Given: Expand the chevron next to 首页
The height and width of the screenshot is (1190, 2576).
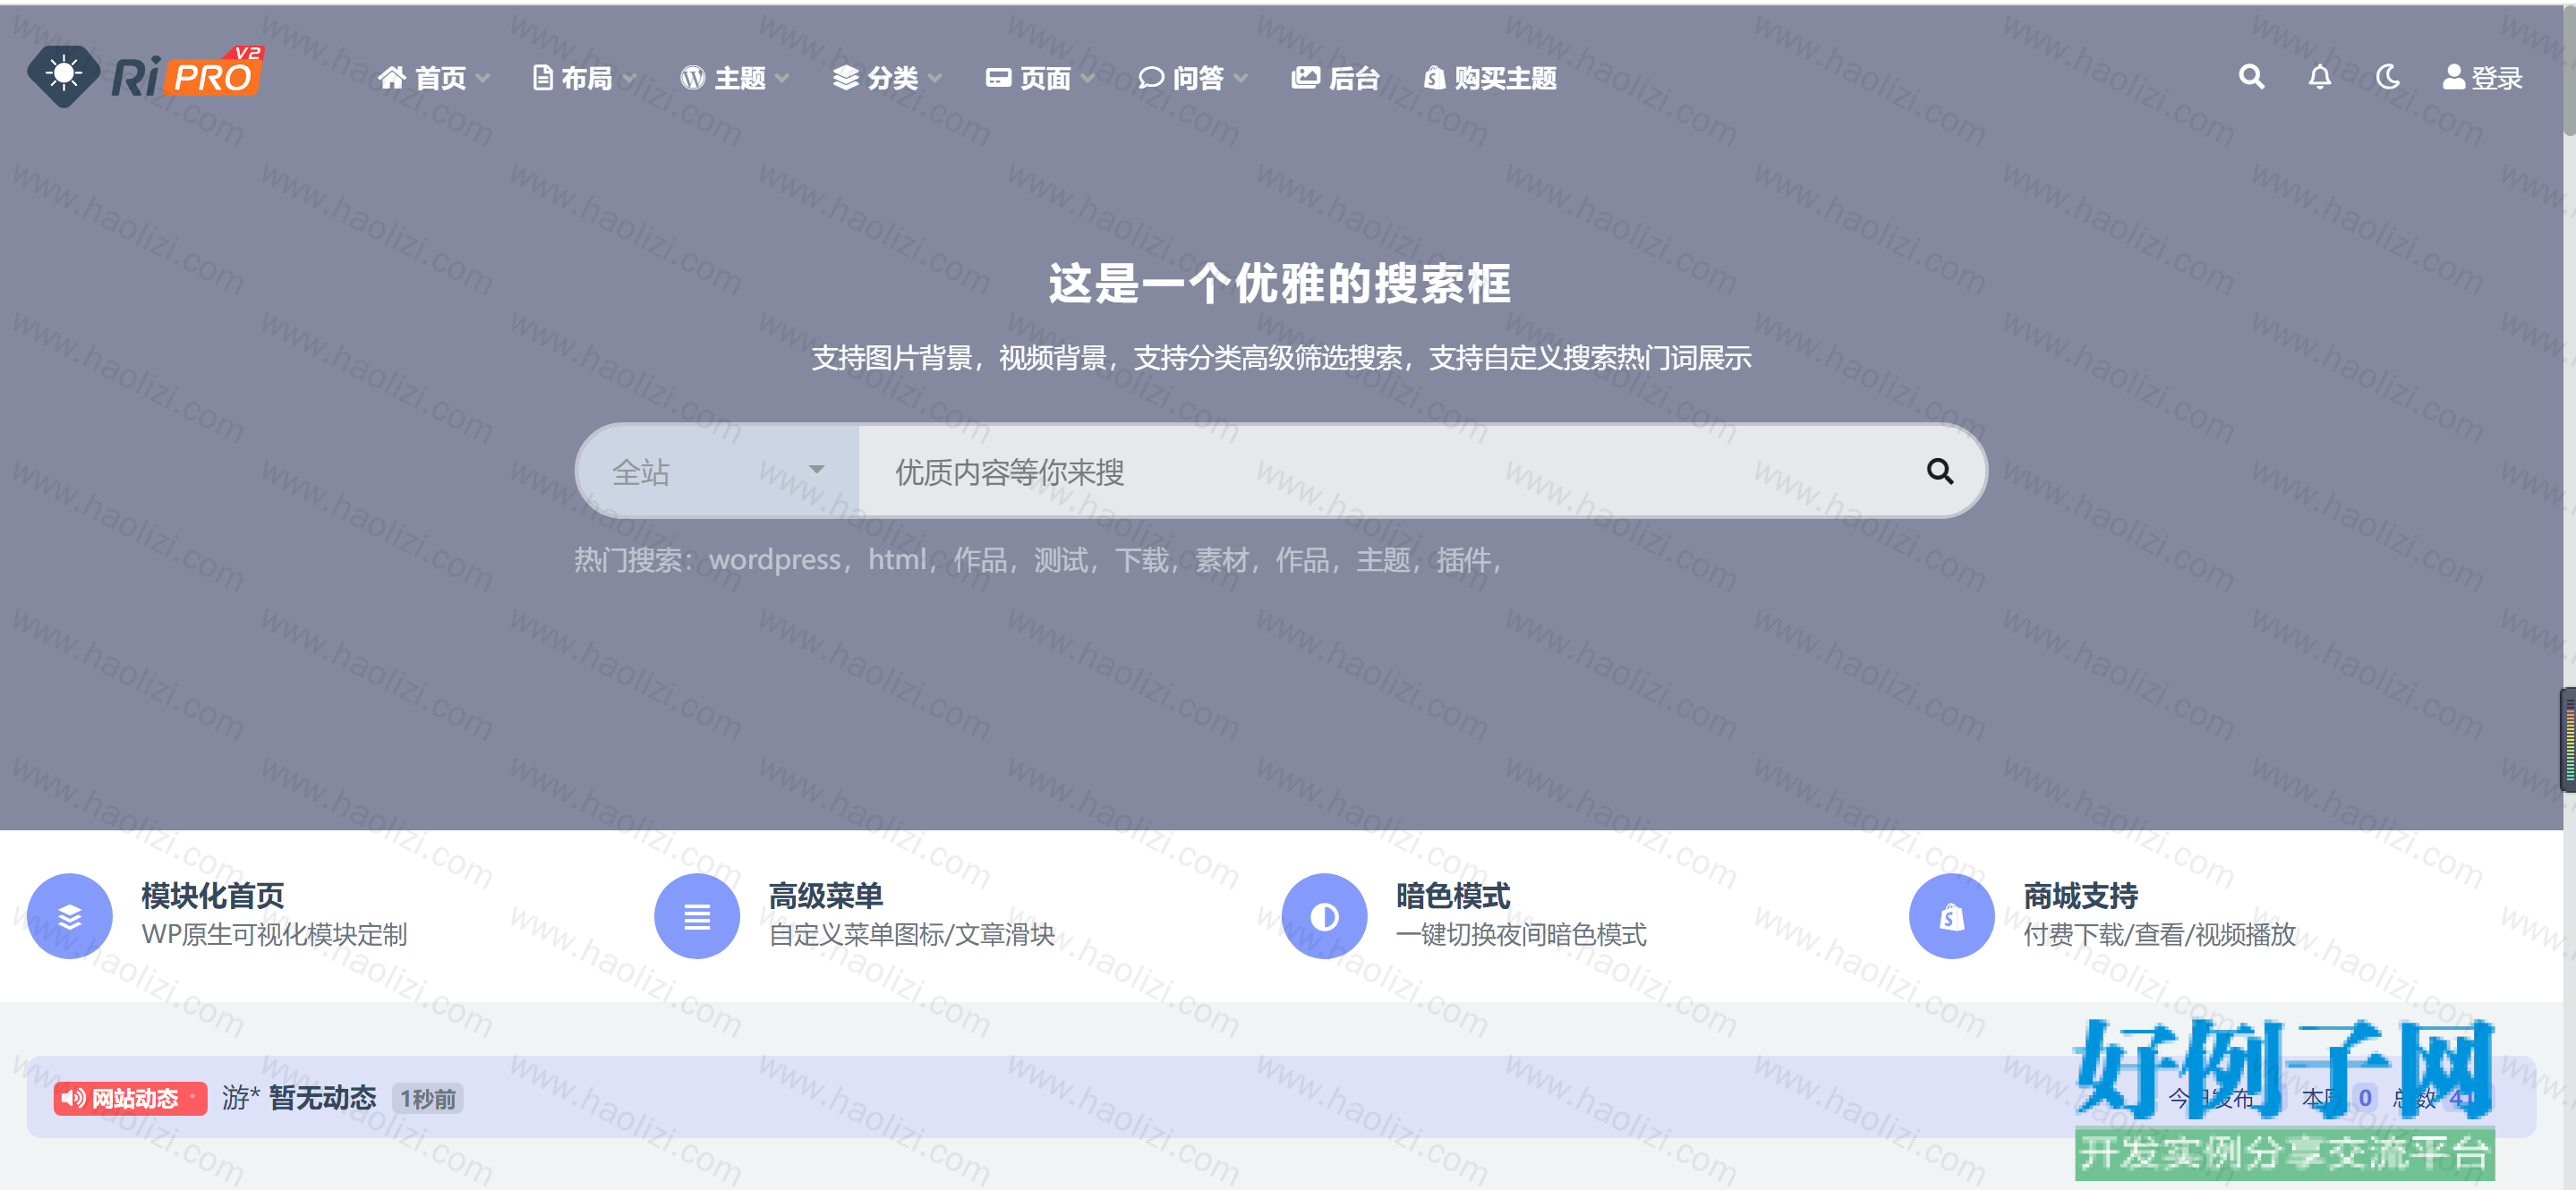Looking at the screenshot, I should tap(482, 78).
